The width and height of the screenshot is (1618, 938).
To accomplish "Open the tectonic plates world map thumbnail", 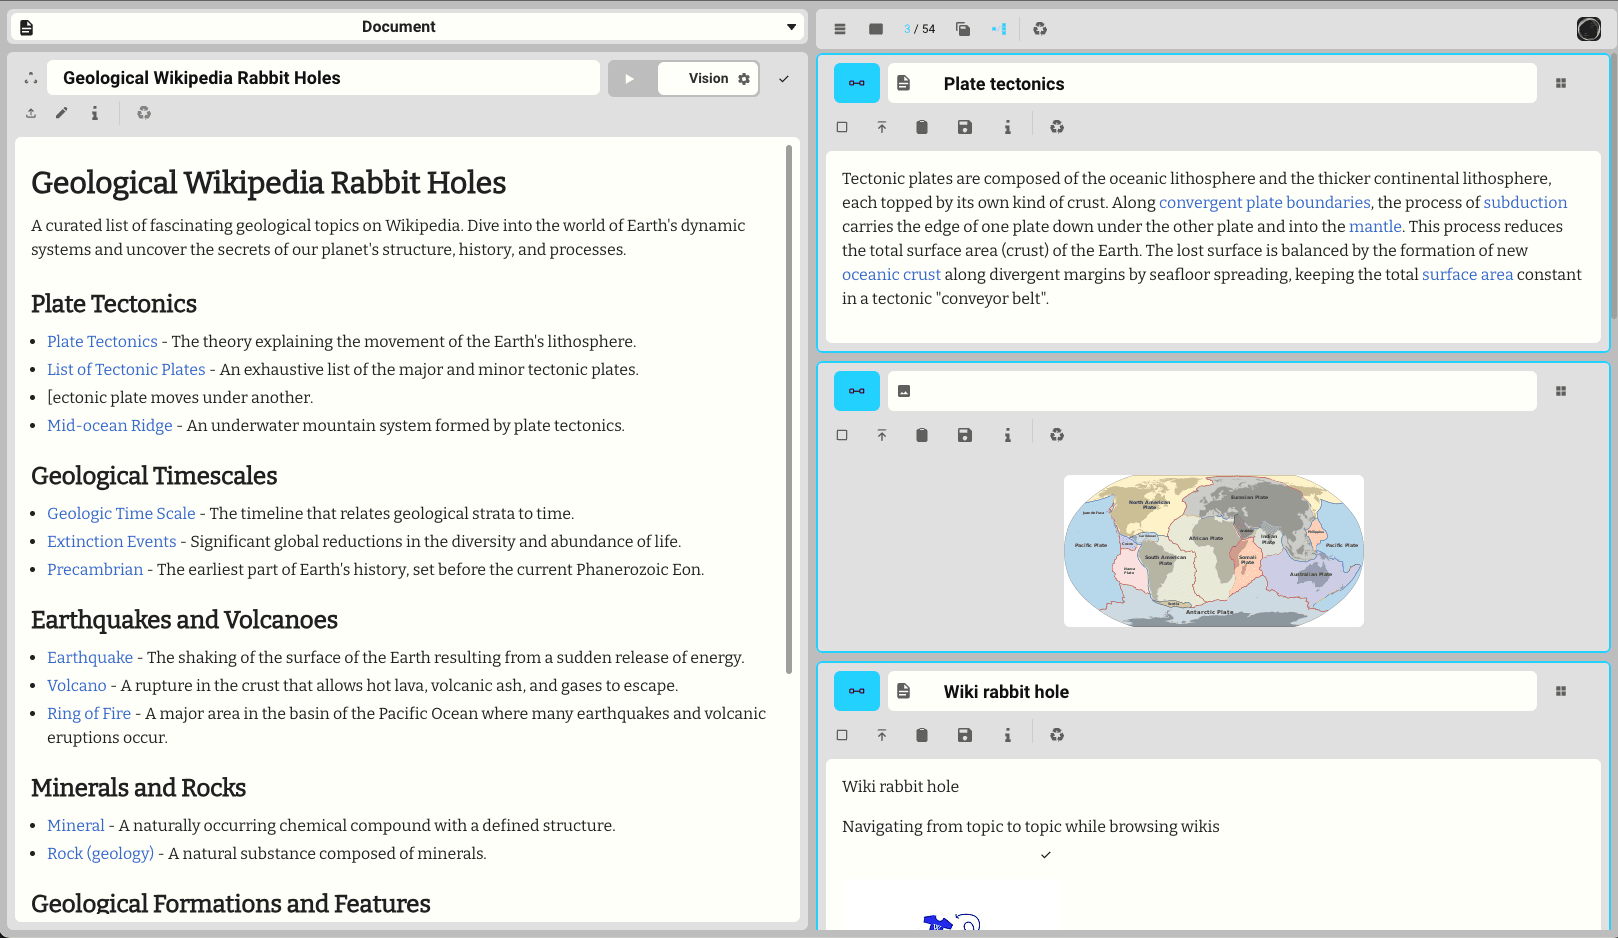I will pyautogui.click(x=1214, y=551).
